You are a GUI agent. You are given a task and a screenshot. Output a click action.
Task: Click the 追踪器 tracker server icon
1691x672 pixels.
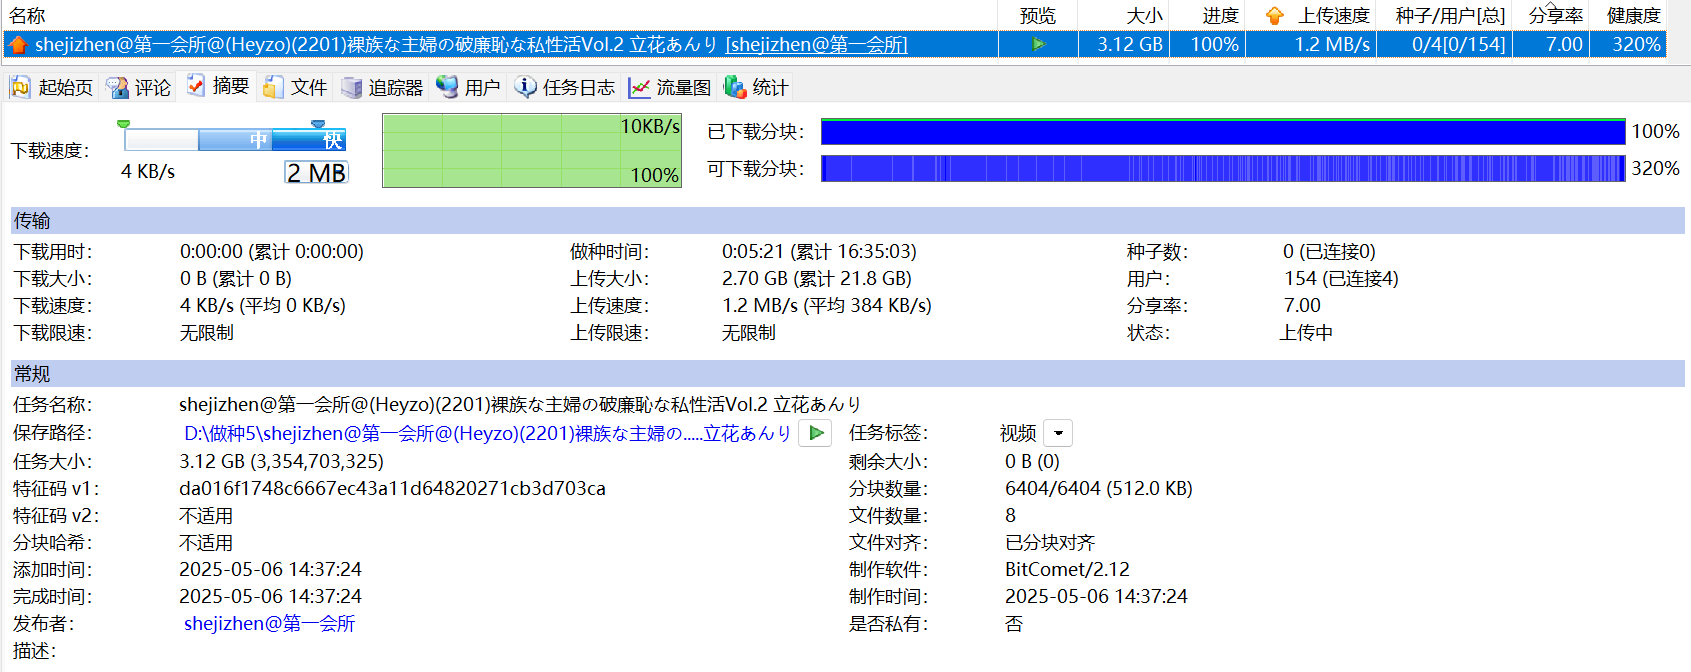coord(351,88)
